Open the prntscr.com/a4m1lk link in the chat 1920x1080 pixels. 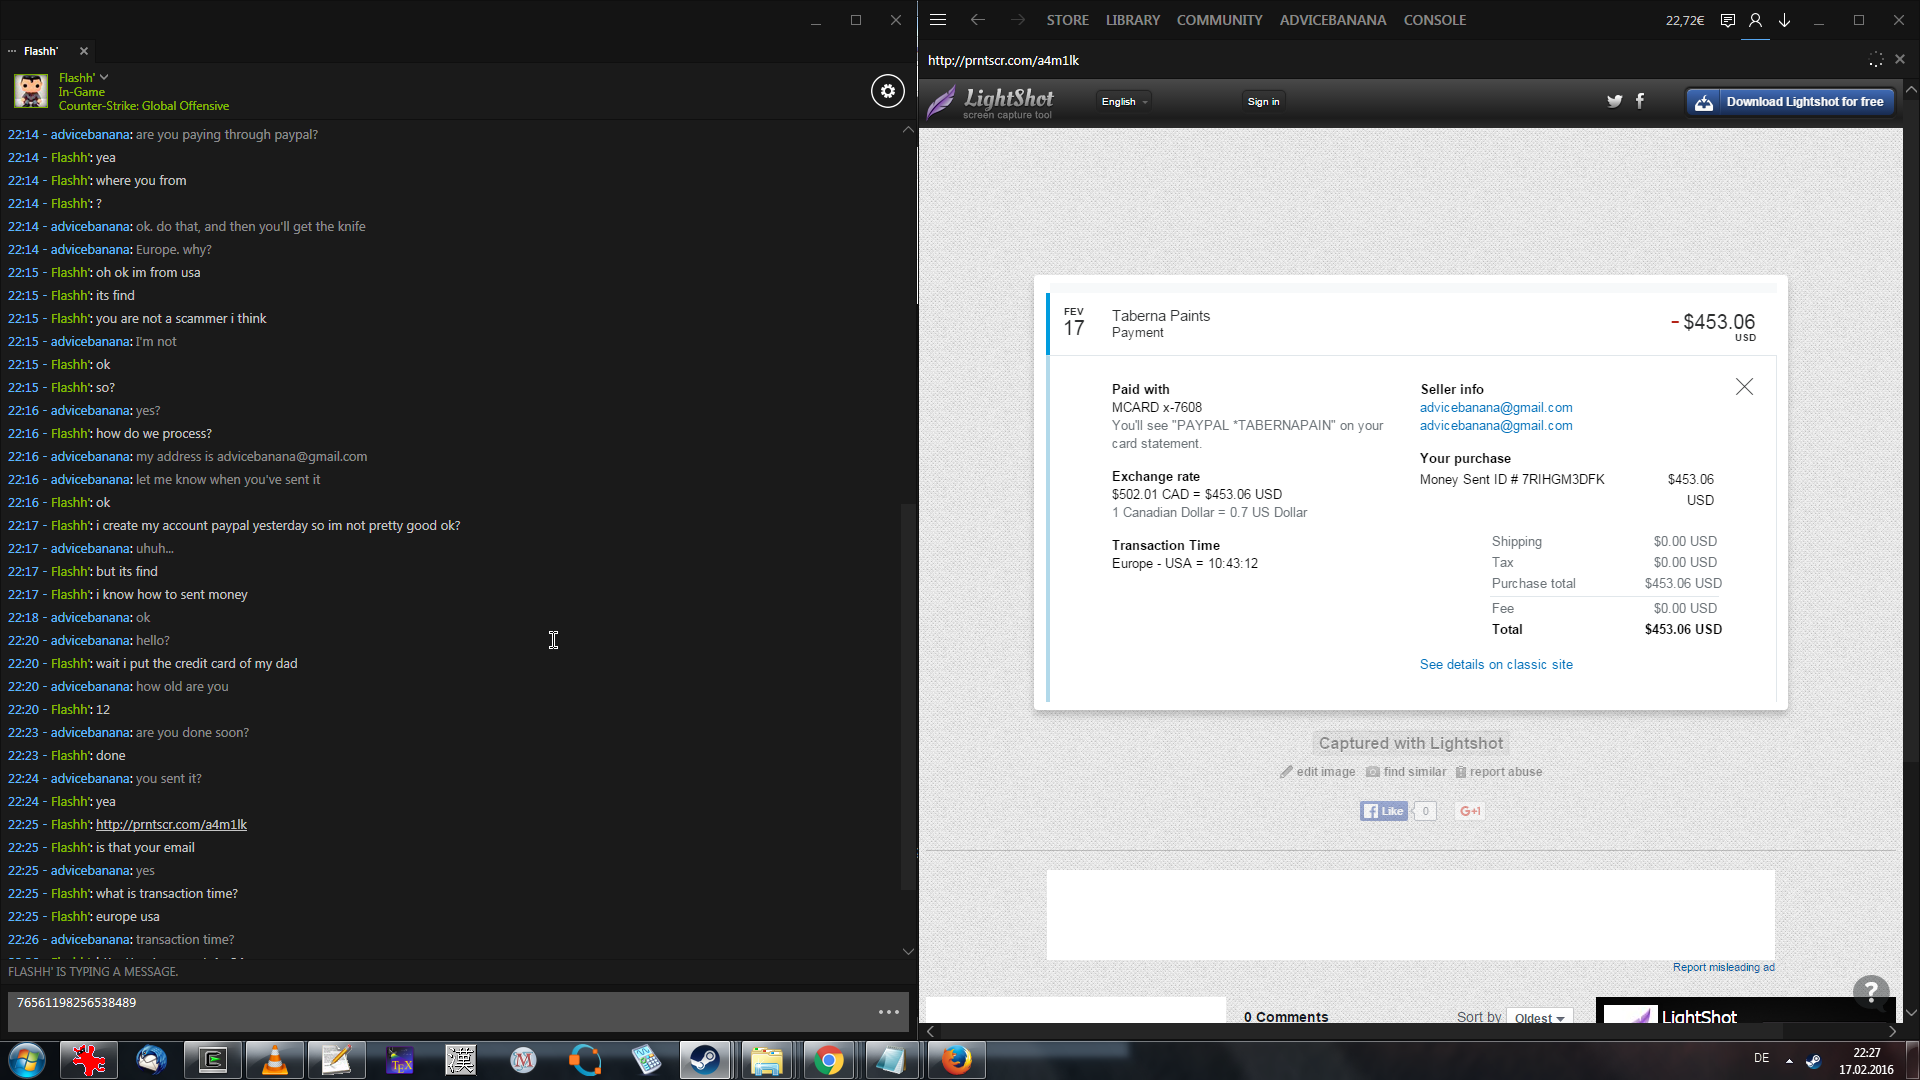pyautogui.click(x=171, y=825)
